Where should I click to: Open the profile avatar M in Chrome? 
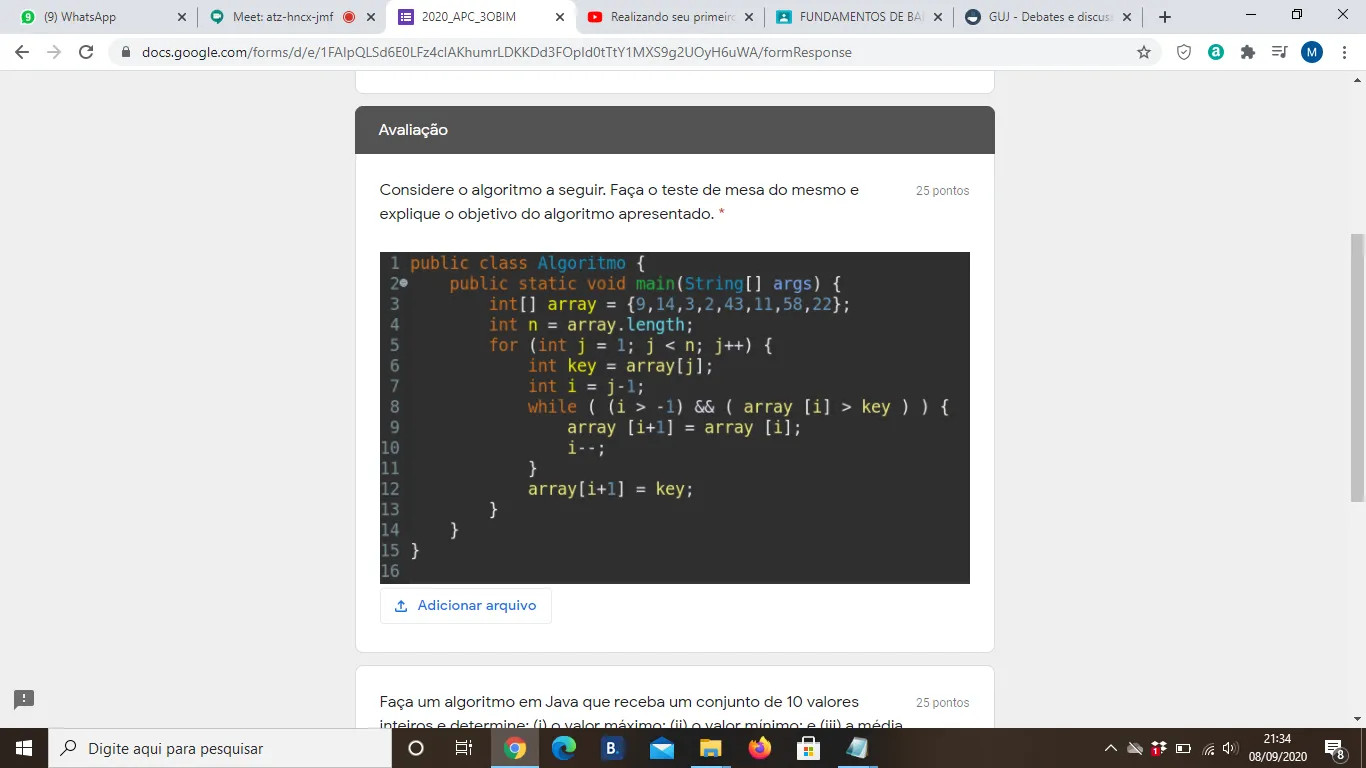pyautogui.click(x=1311, y=52)
